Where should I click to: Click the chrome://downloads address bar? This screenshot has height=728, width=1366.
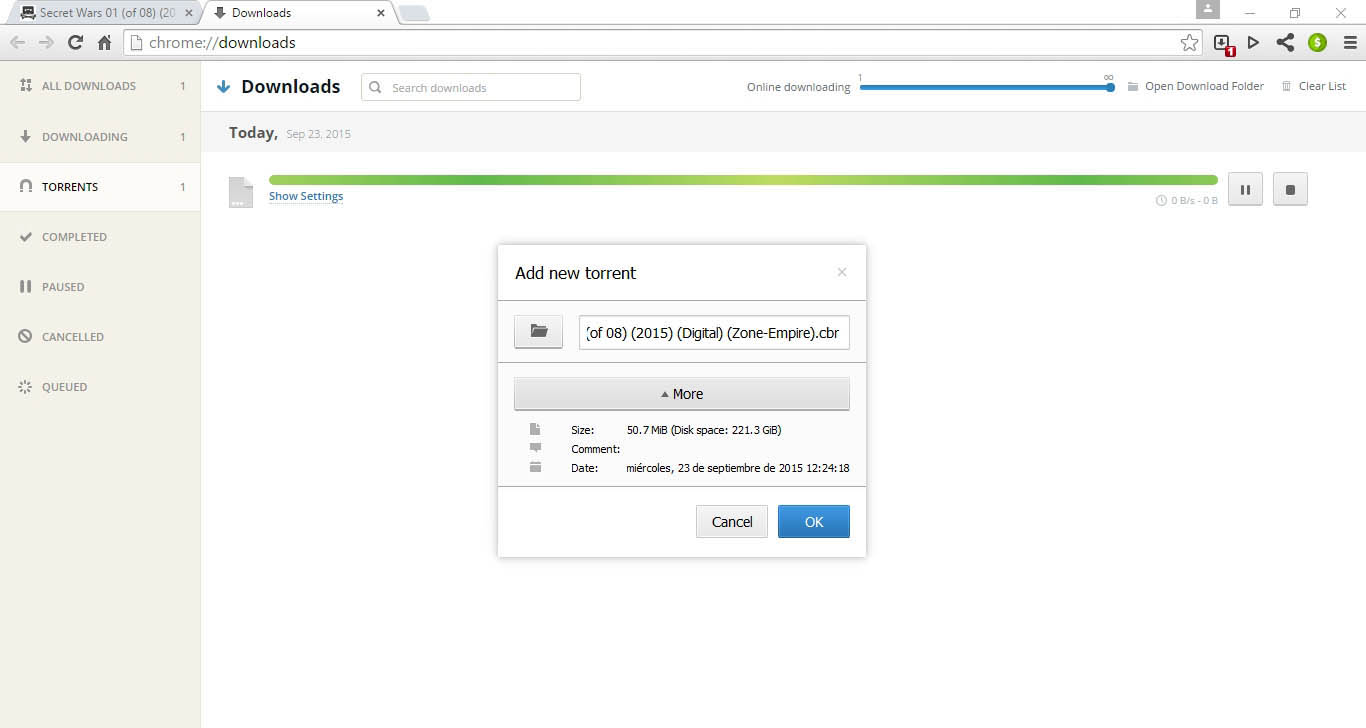click(x=664, y=42)
